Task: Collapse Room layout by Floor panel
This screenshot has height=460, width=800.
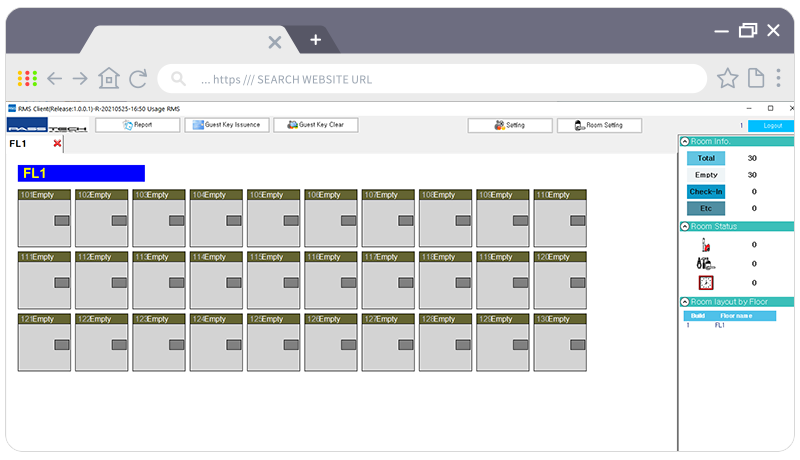Action: click(685, 302)
